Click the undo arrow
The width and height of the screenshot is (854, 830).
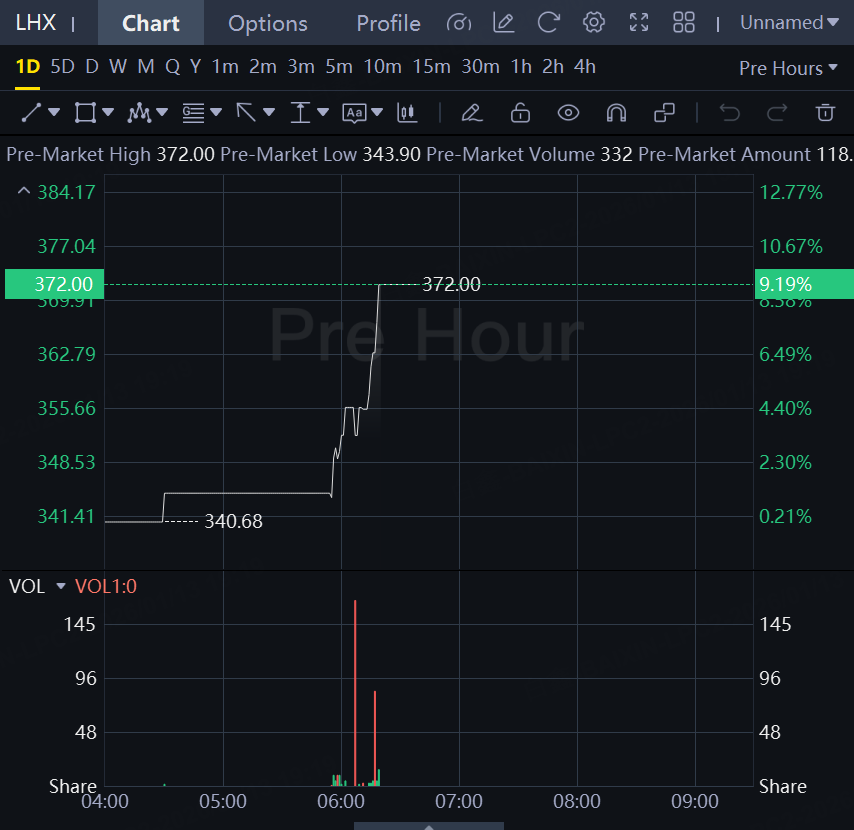tap(729, 113)
